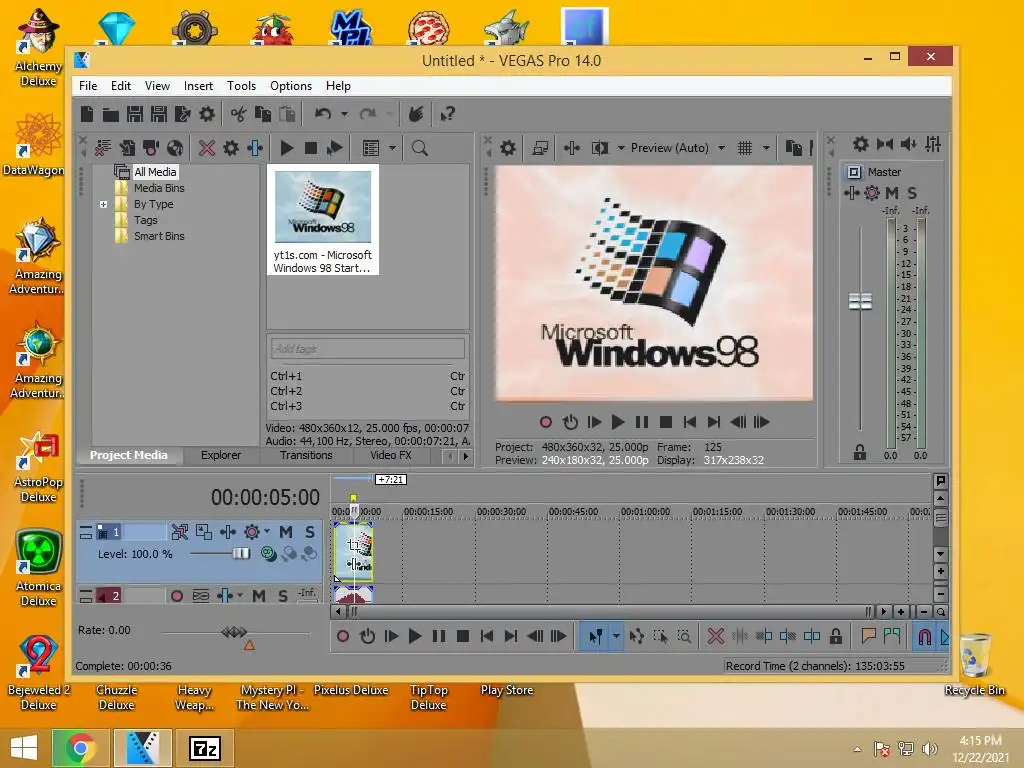Switch to the Explorer tab
1024x768 pixels.
tap(221, 455)
